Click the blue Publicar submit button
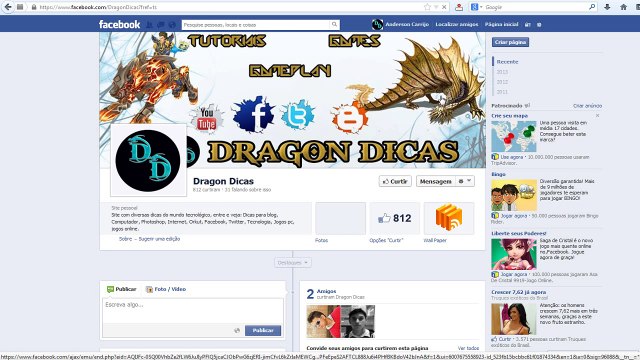640x360 pixels. point(263,330)
